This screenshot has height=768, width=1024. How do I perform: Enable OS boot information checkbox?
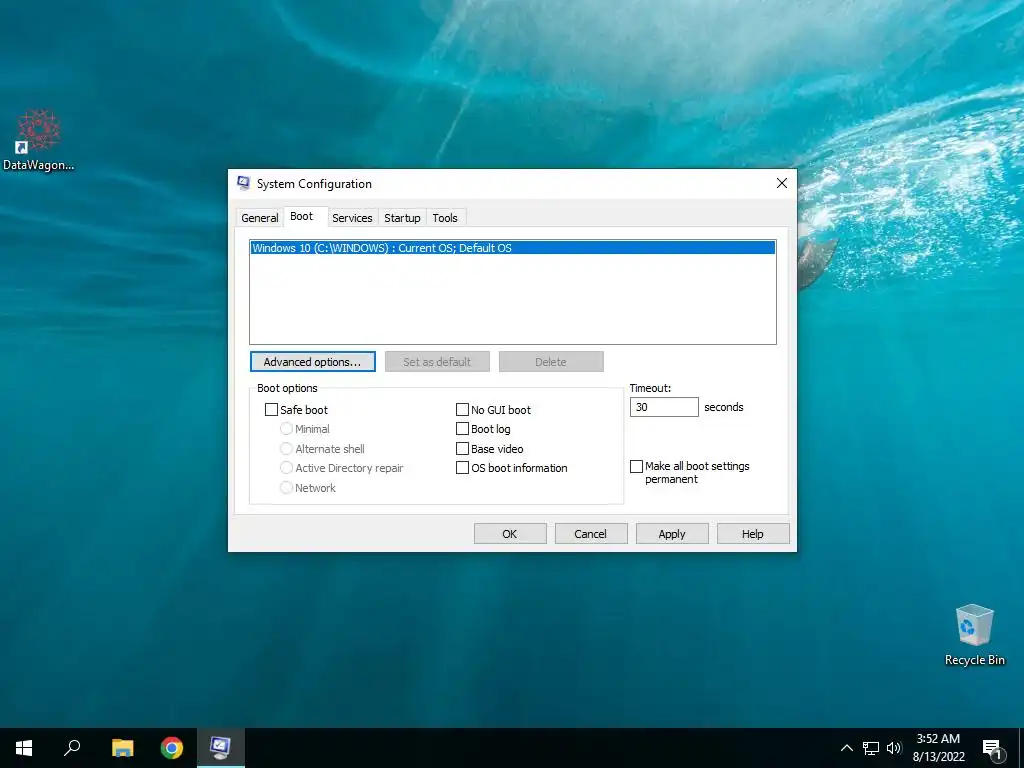coord(462,468)
